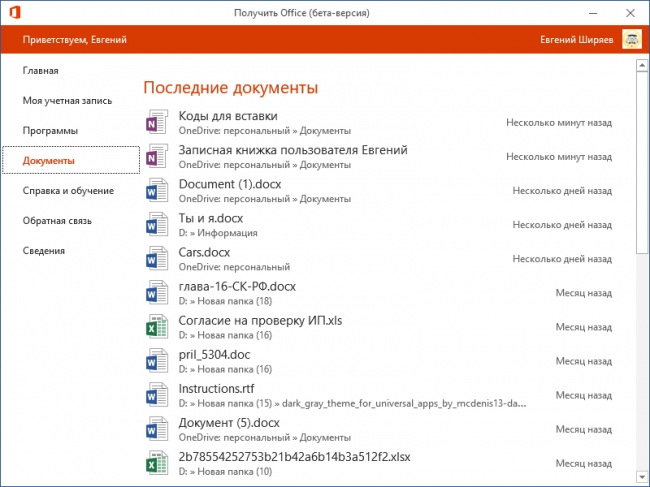The image size is (650, 487).
Task: Click the Word icon for Документ (5).docx
Action: click(x=157, y=429)
